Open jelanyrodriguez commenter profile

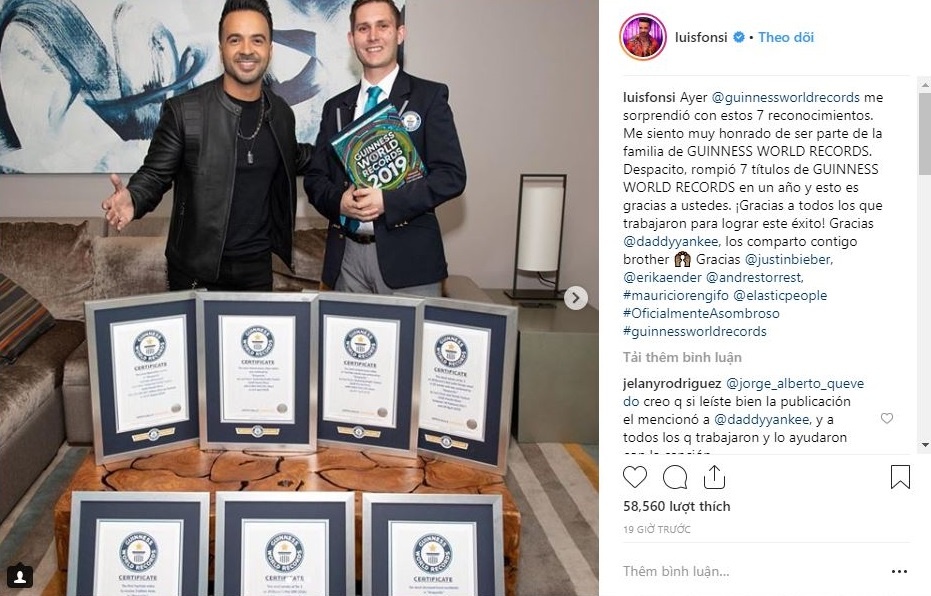(x=672, y=383)
